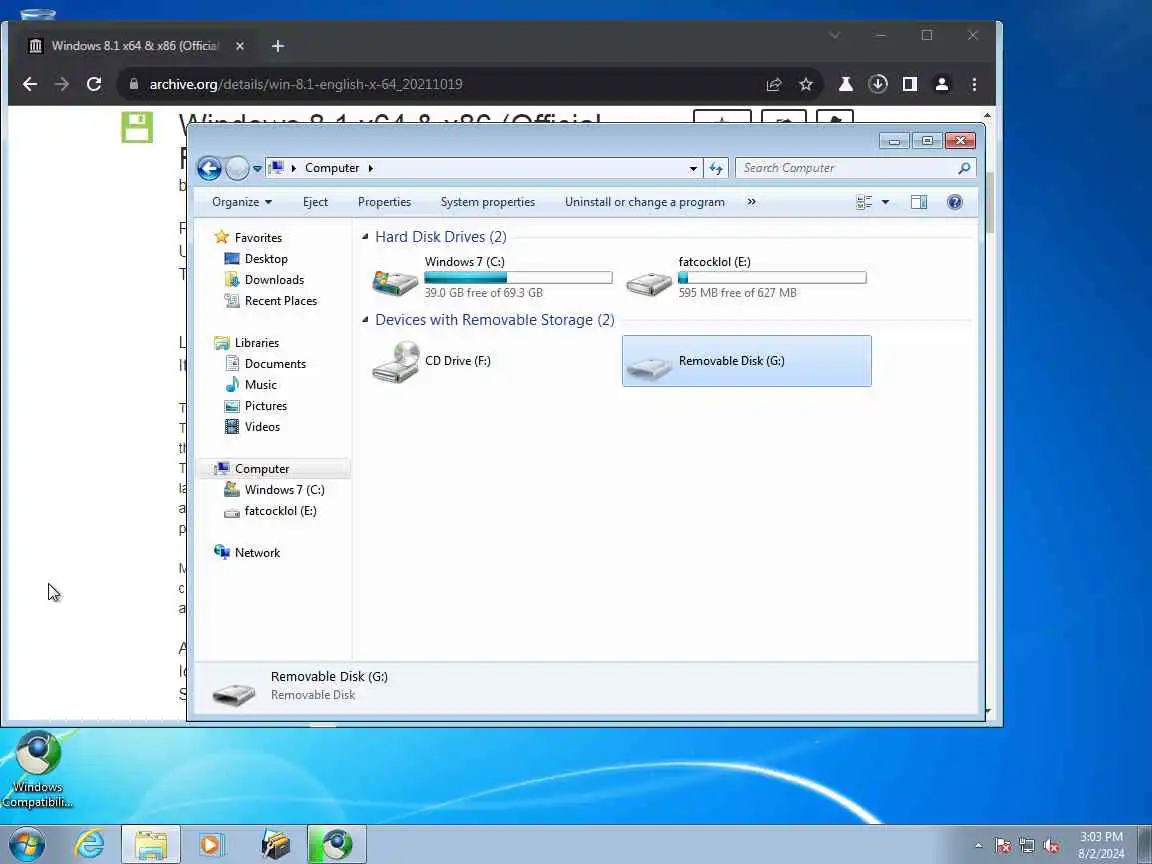This screenshot has width=1152, height=864.
Task: Eject the selected removable disk
Action: pyautogui.click(x=315, y=202)
